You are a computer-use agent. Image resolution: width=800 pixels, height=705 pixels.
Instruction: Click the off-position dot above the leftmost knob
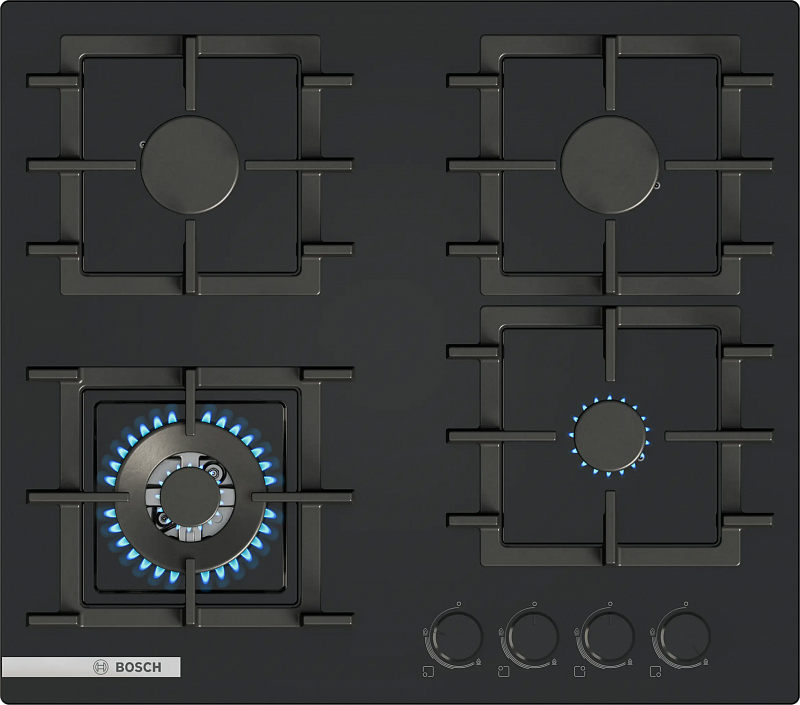tap(459, 602)
